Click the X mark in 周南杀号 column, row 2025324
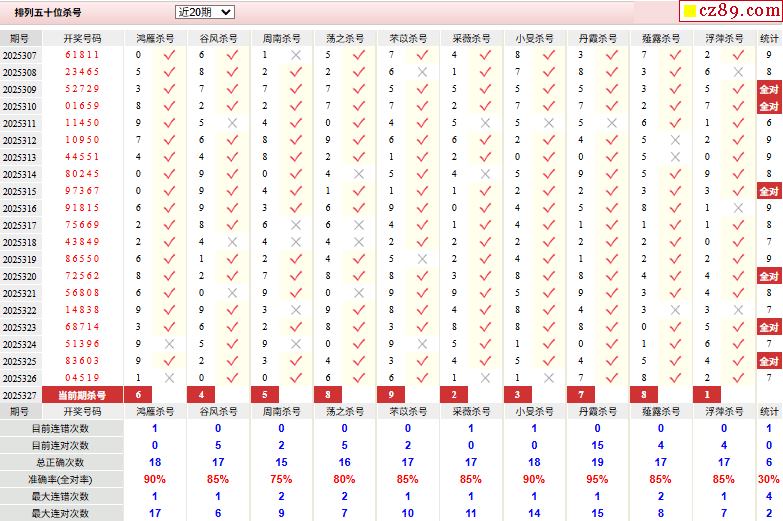This screenshot has width=783, height=521. [296, 344]
